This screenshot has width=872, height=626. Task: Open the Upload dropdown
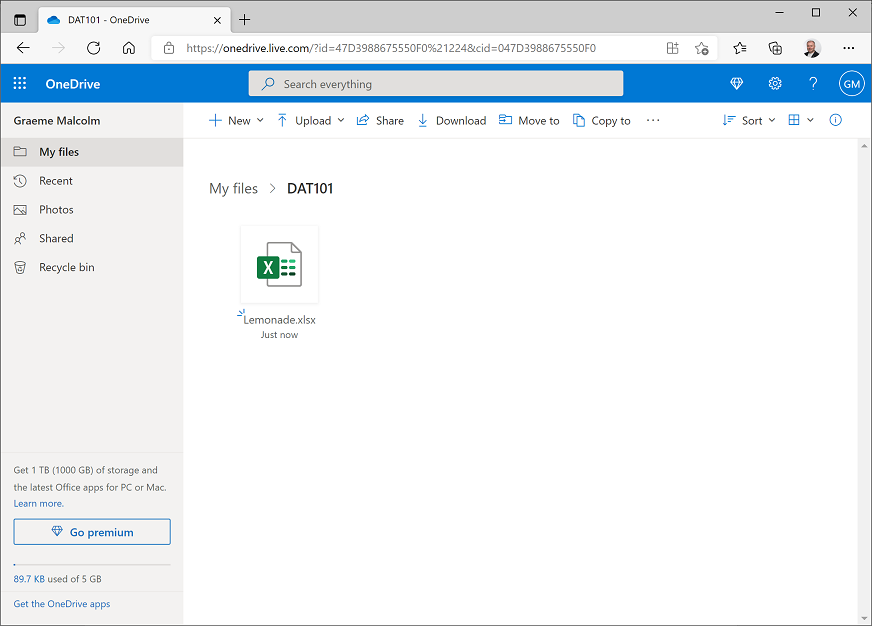[x=313, y=120]
